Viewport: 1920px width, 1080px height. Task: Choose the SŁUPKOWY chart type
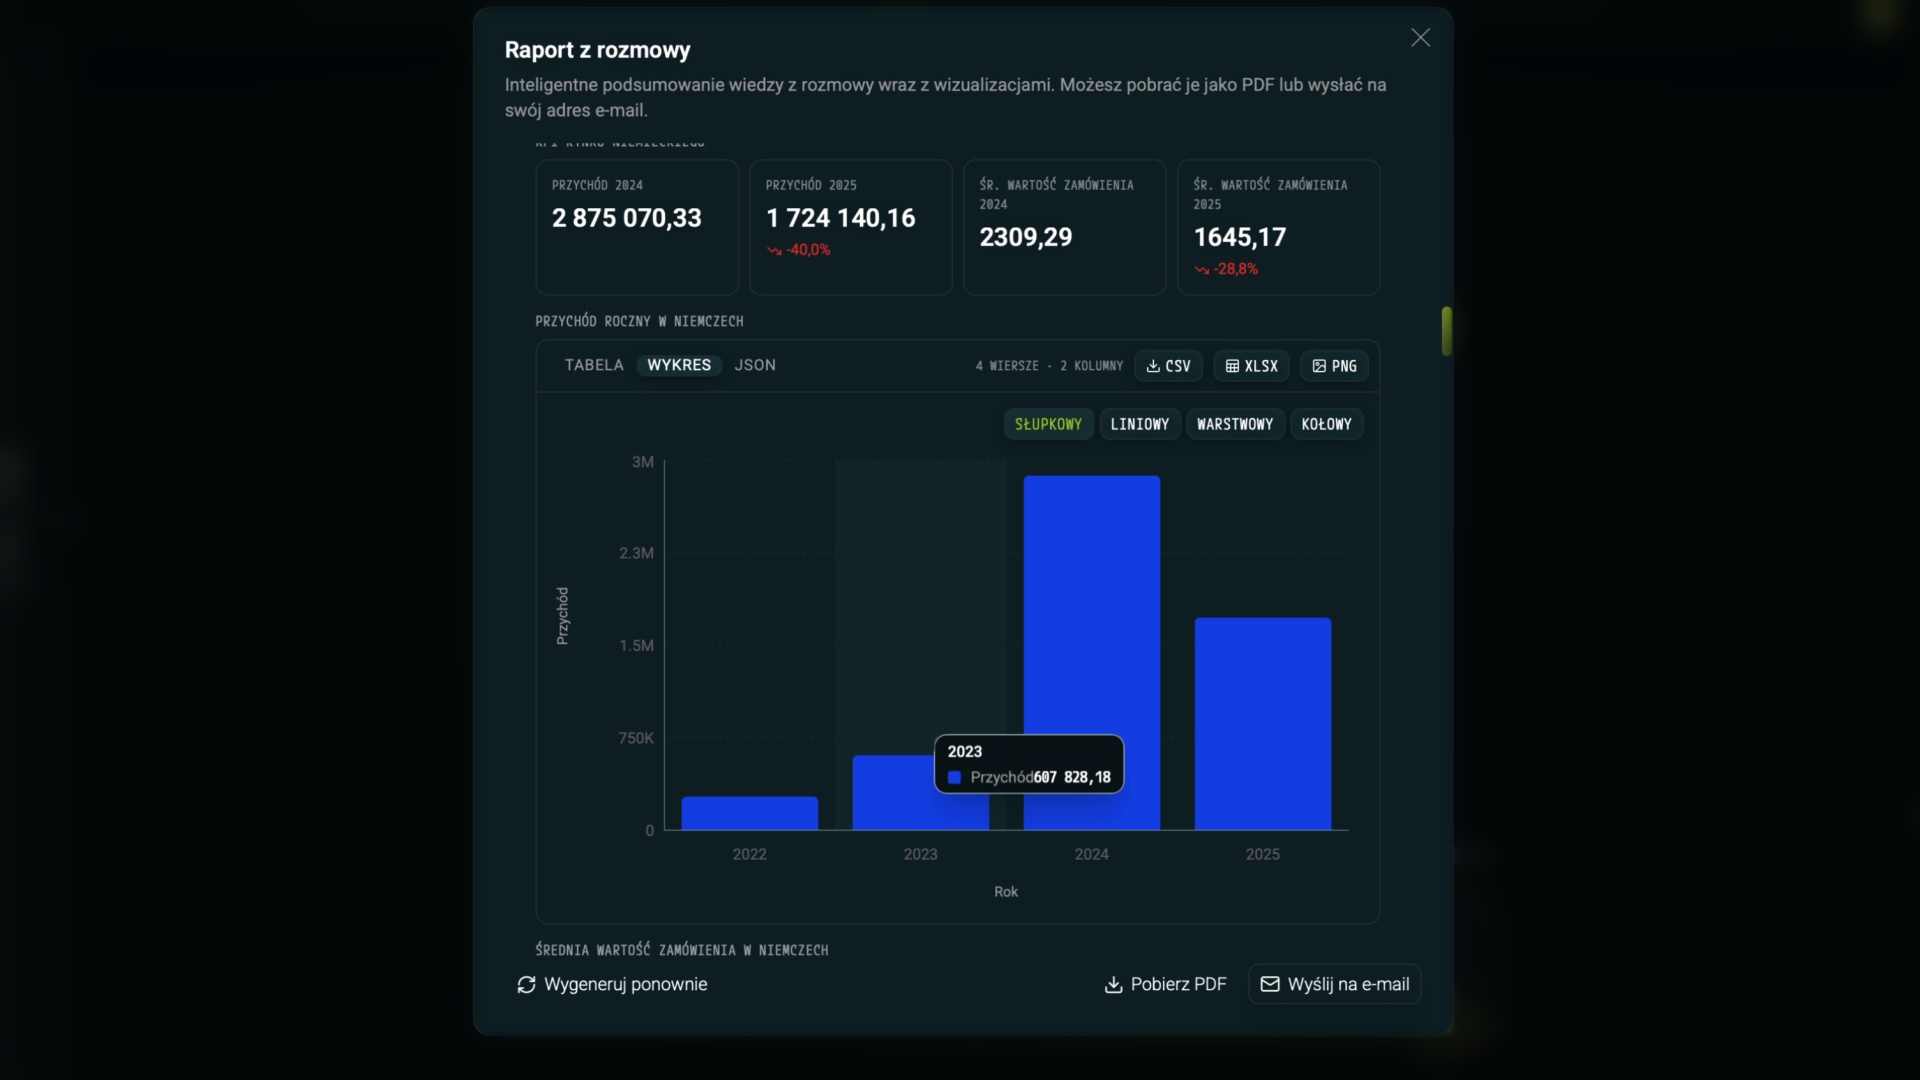pos(1048,424)
